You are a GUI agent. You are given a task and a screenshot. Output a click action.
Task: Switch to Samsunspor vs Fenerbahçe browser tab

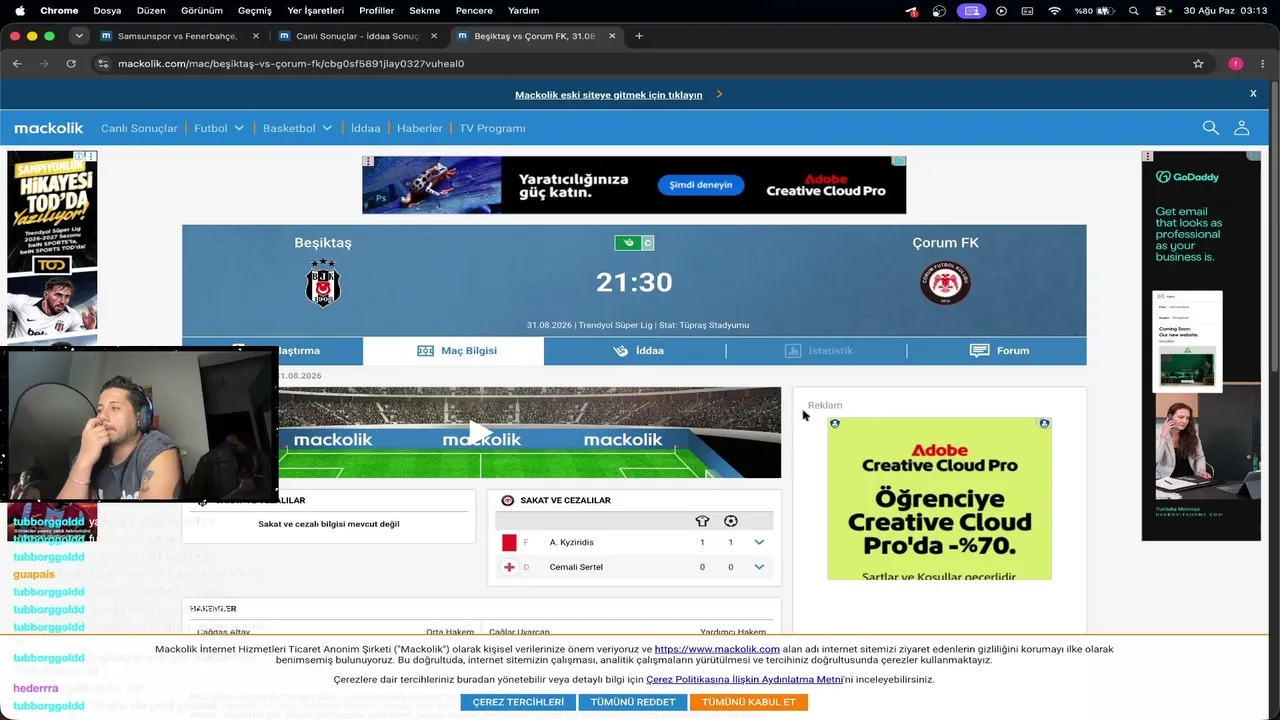178,36
